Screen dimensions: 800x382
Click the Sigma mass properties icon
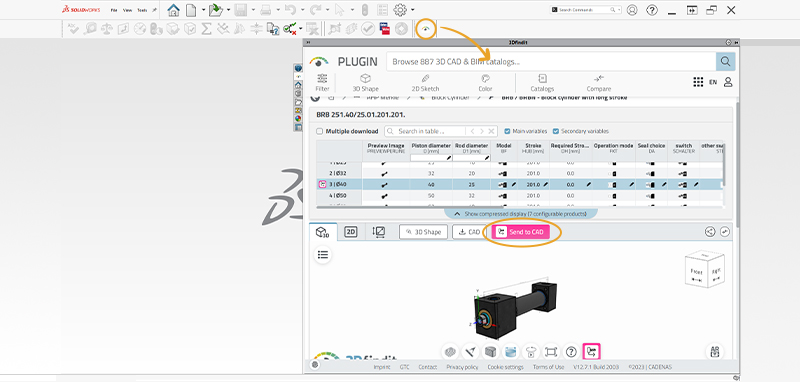pos(206,29)
